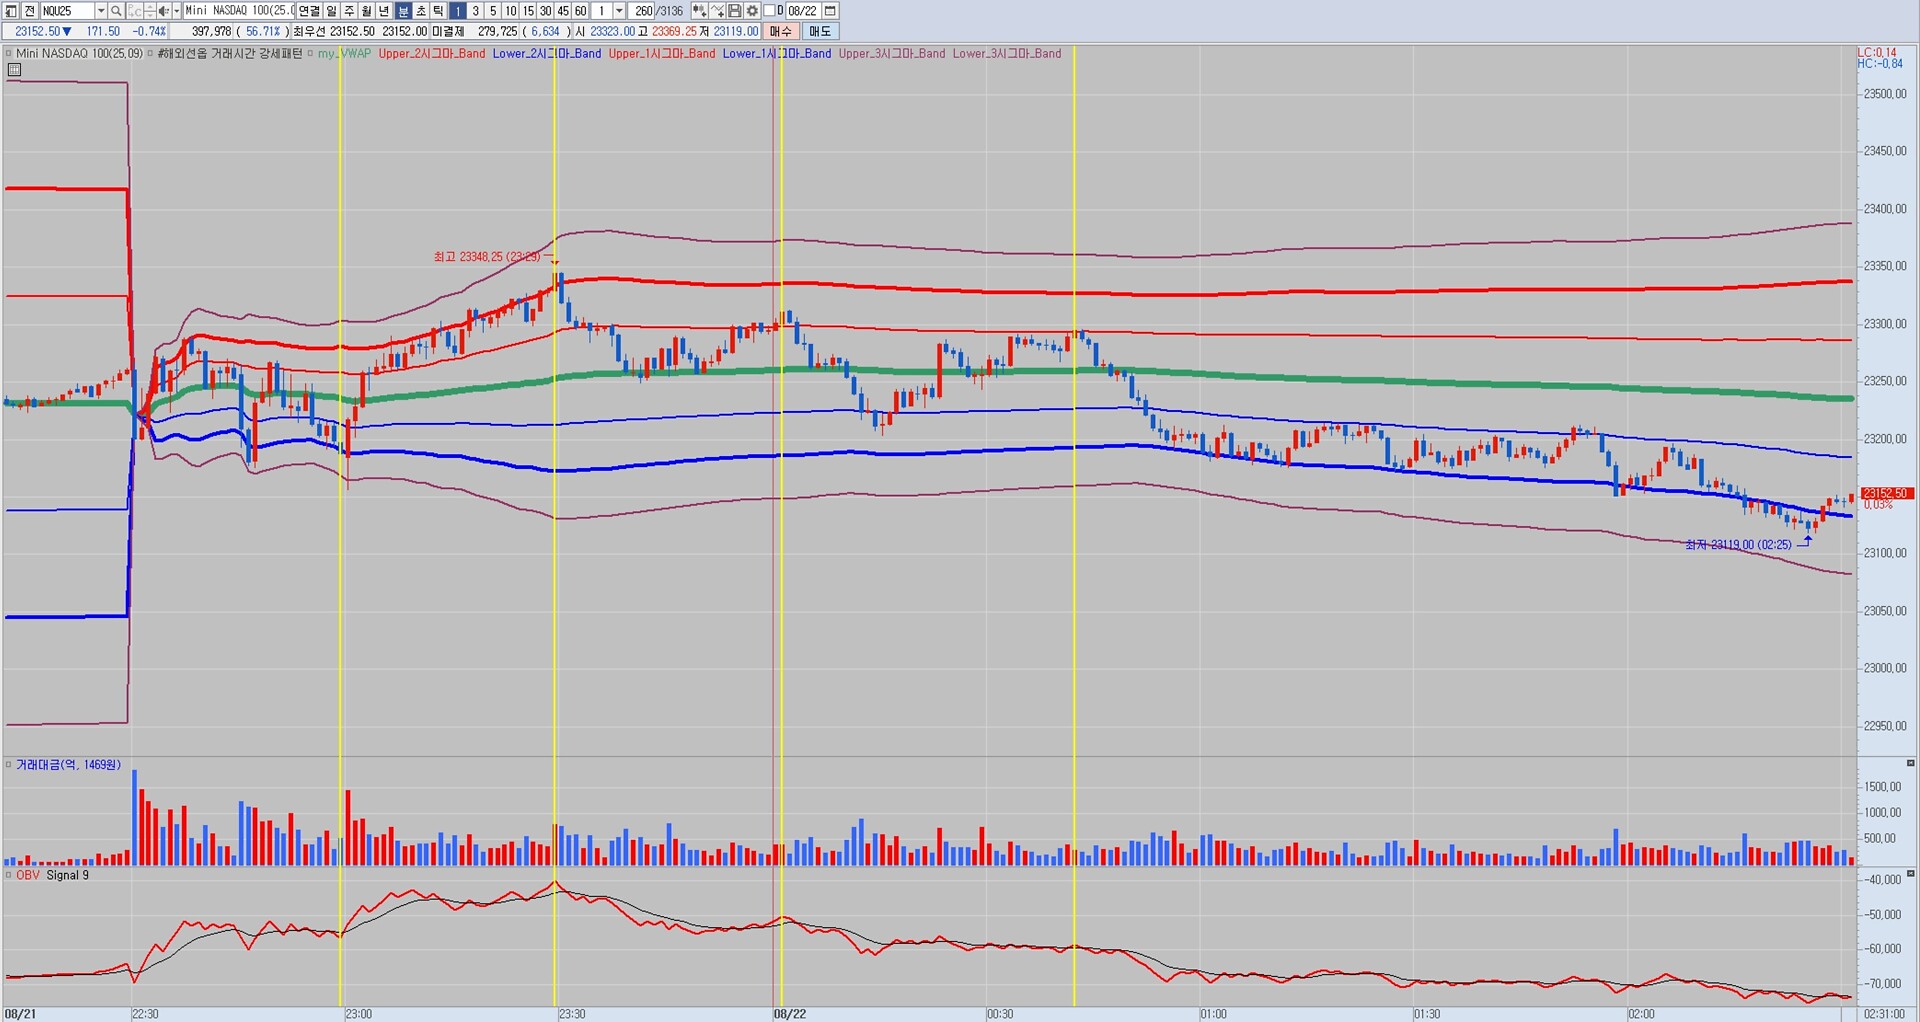Select the 틱 (tick) period tab
Screen dimensions: 1920x1022
(x=438, y=11)
